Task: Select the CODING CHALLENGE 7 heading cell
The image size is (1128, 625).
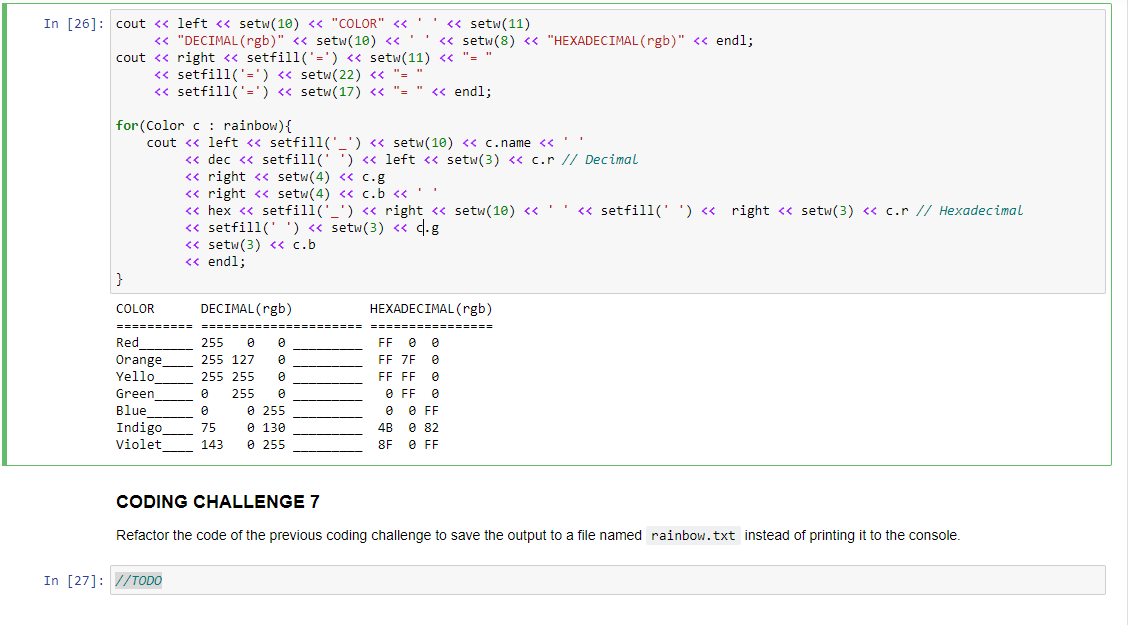Action: [218, 502]
